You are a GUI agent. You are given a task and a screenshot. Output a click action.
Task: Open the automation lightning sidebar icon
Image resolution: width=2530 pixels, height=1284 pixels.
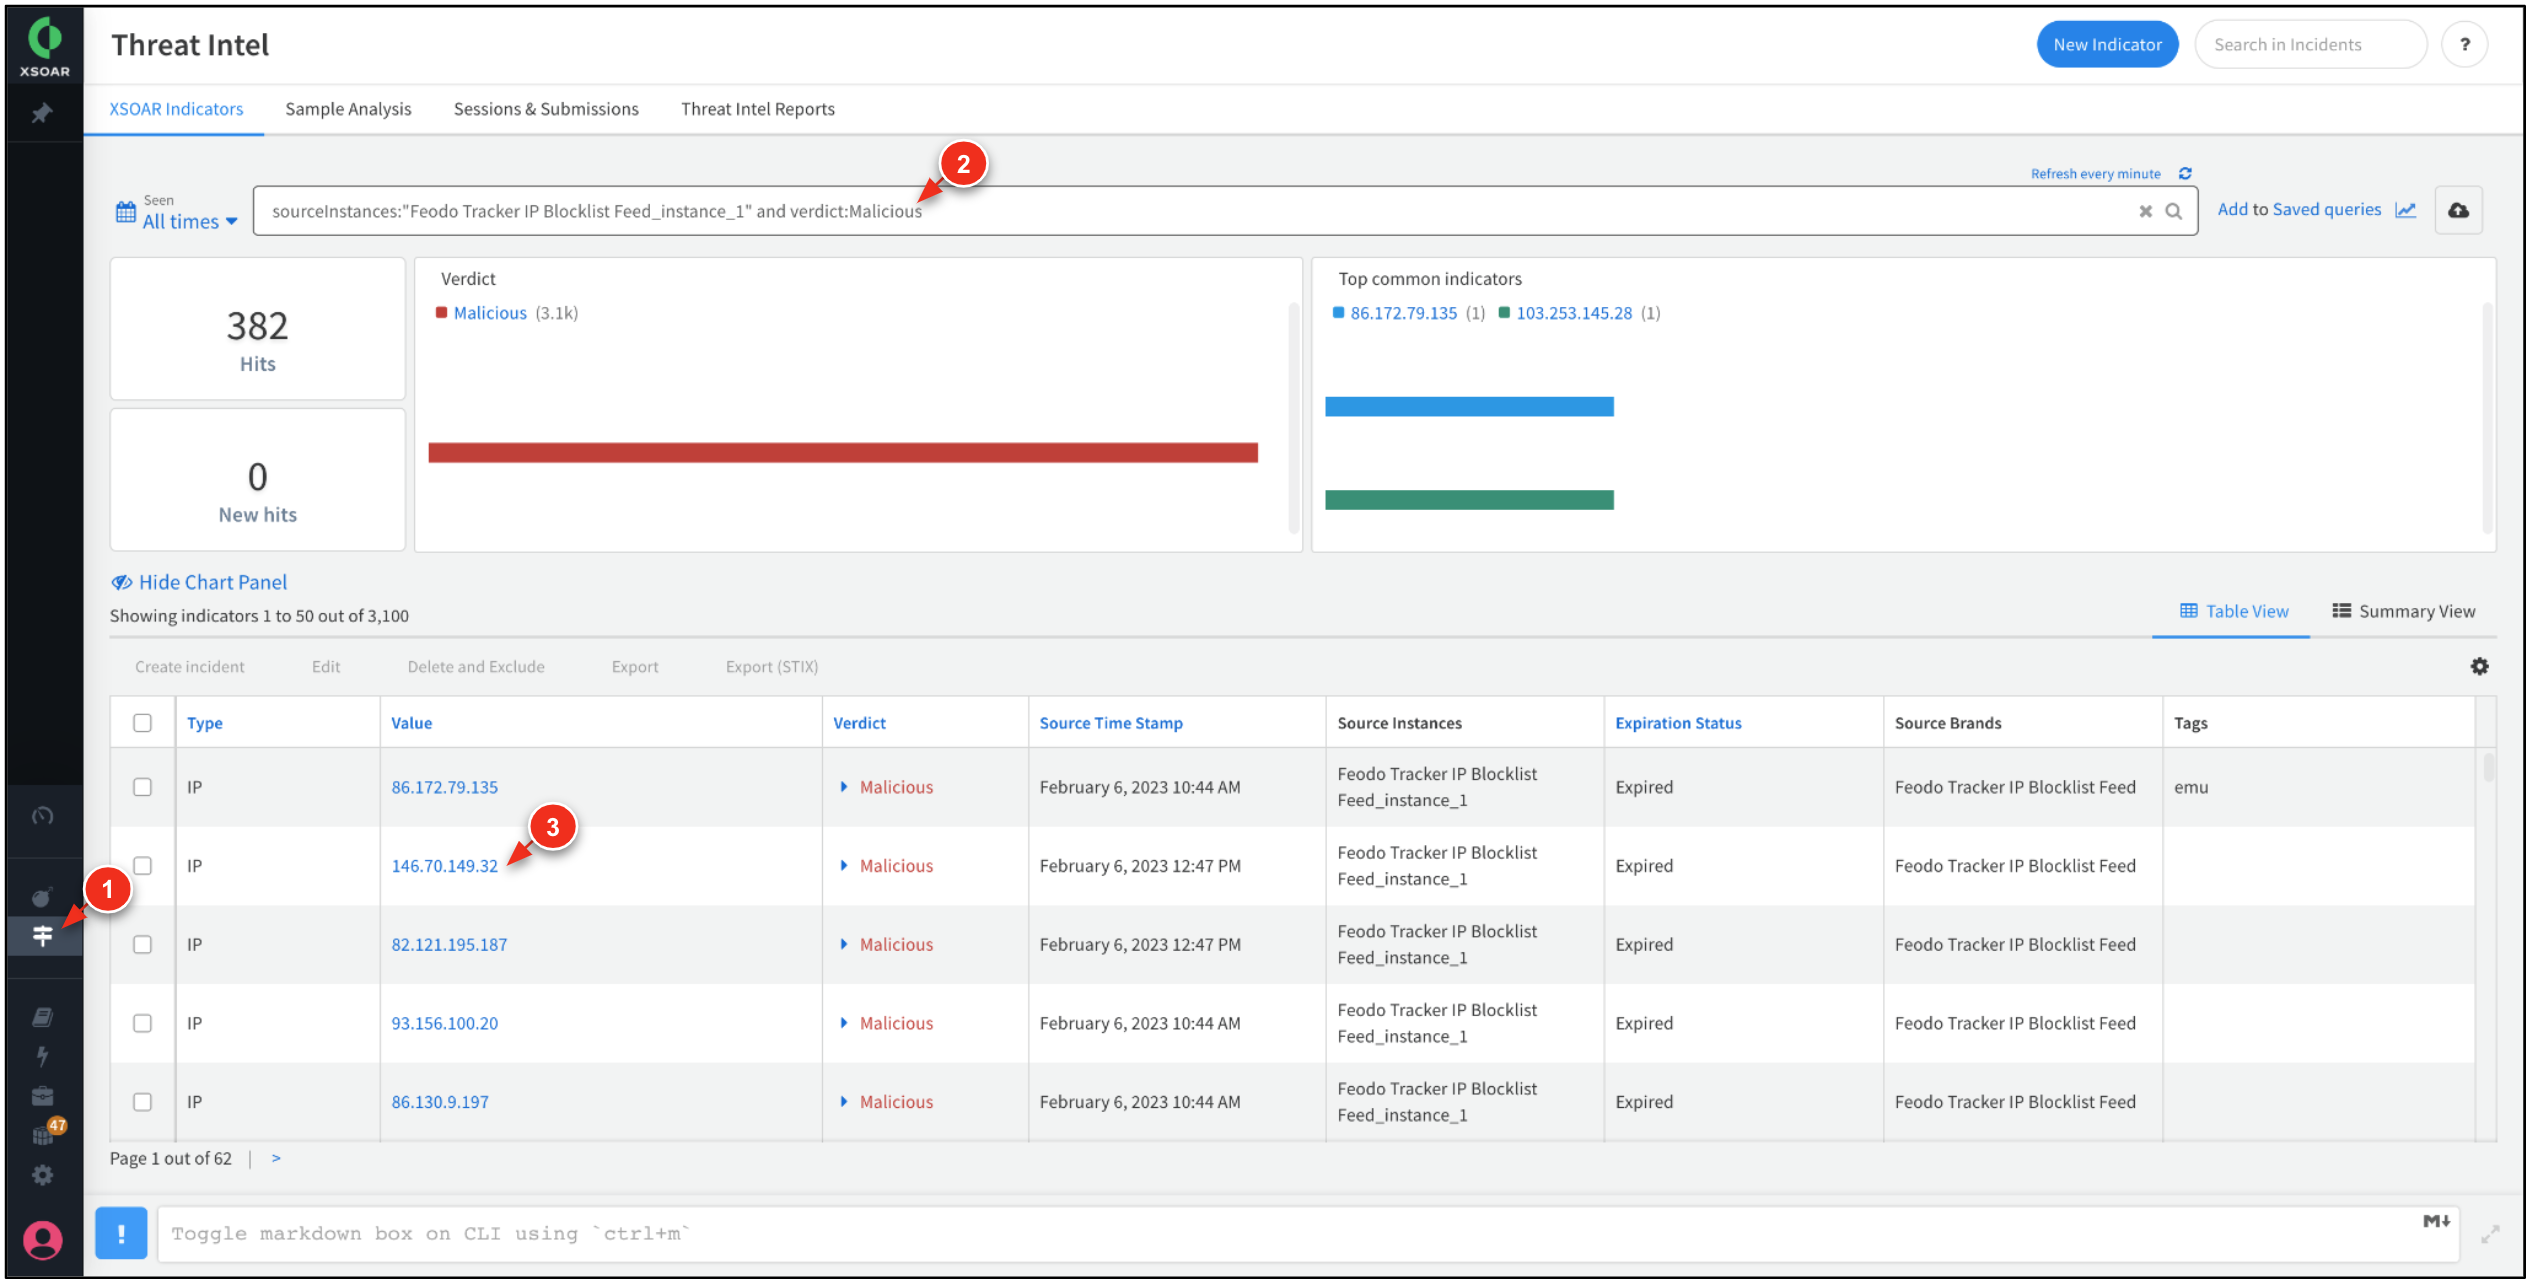pos(42,1056)
